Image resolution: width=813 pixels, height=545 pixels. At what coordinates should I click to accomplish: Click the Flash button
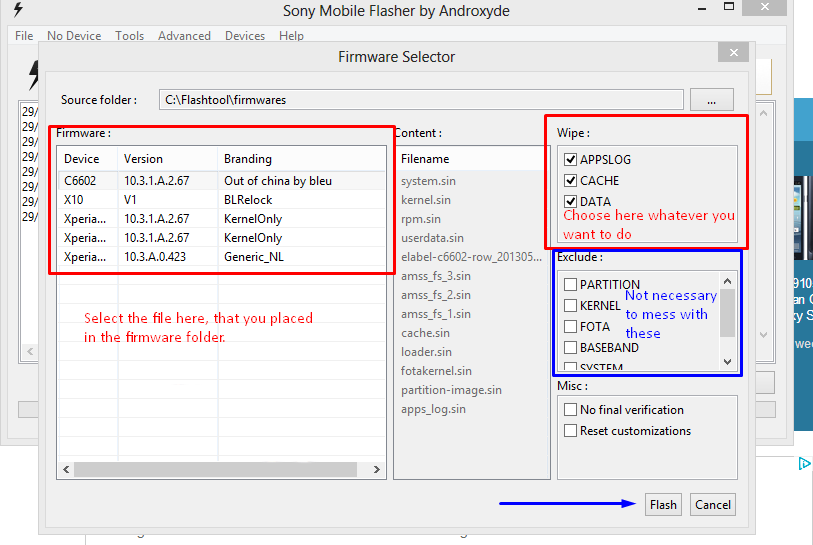(x=663, y=505)
